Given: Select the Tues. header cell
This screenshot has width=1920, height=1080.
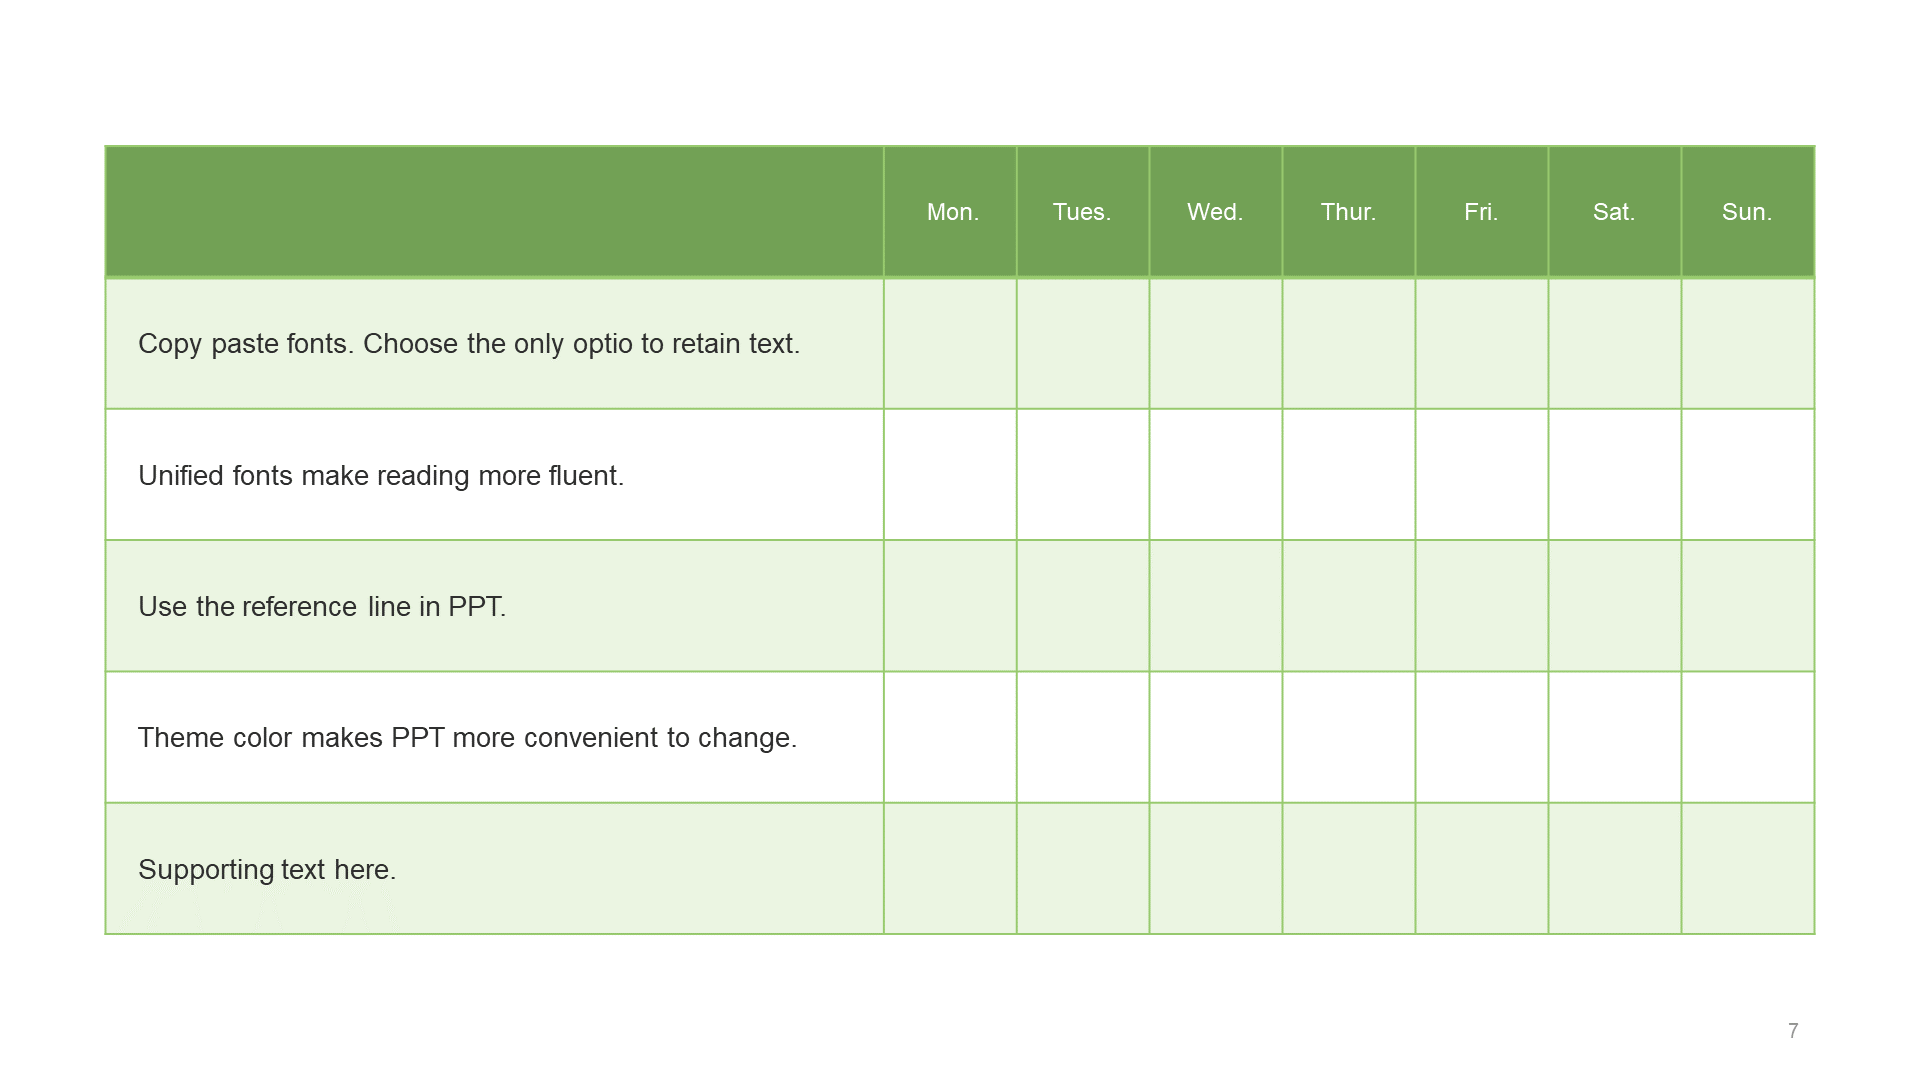Looking at the screenshot, I should pos(1083,212).
